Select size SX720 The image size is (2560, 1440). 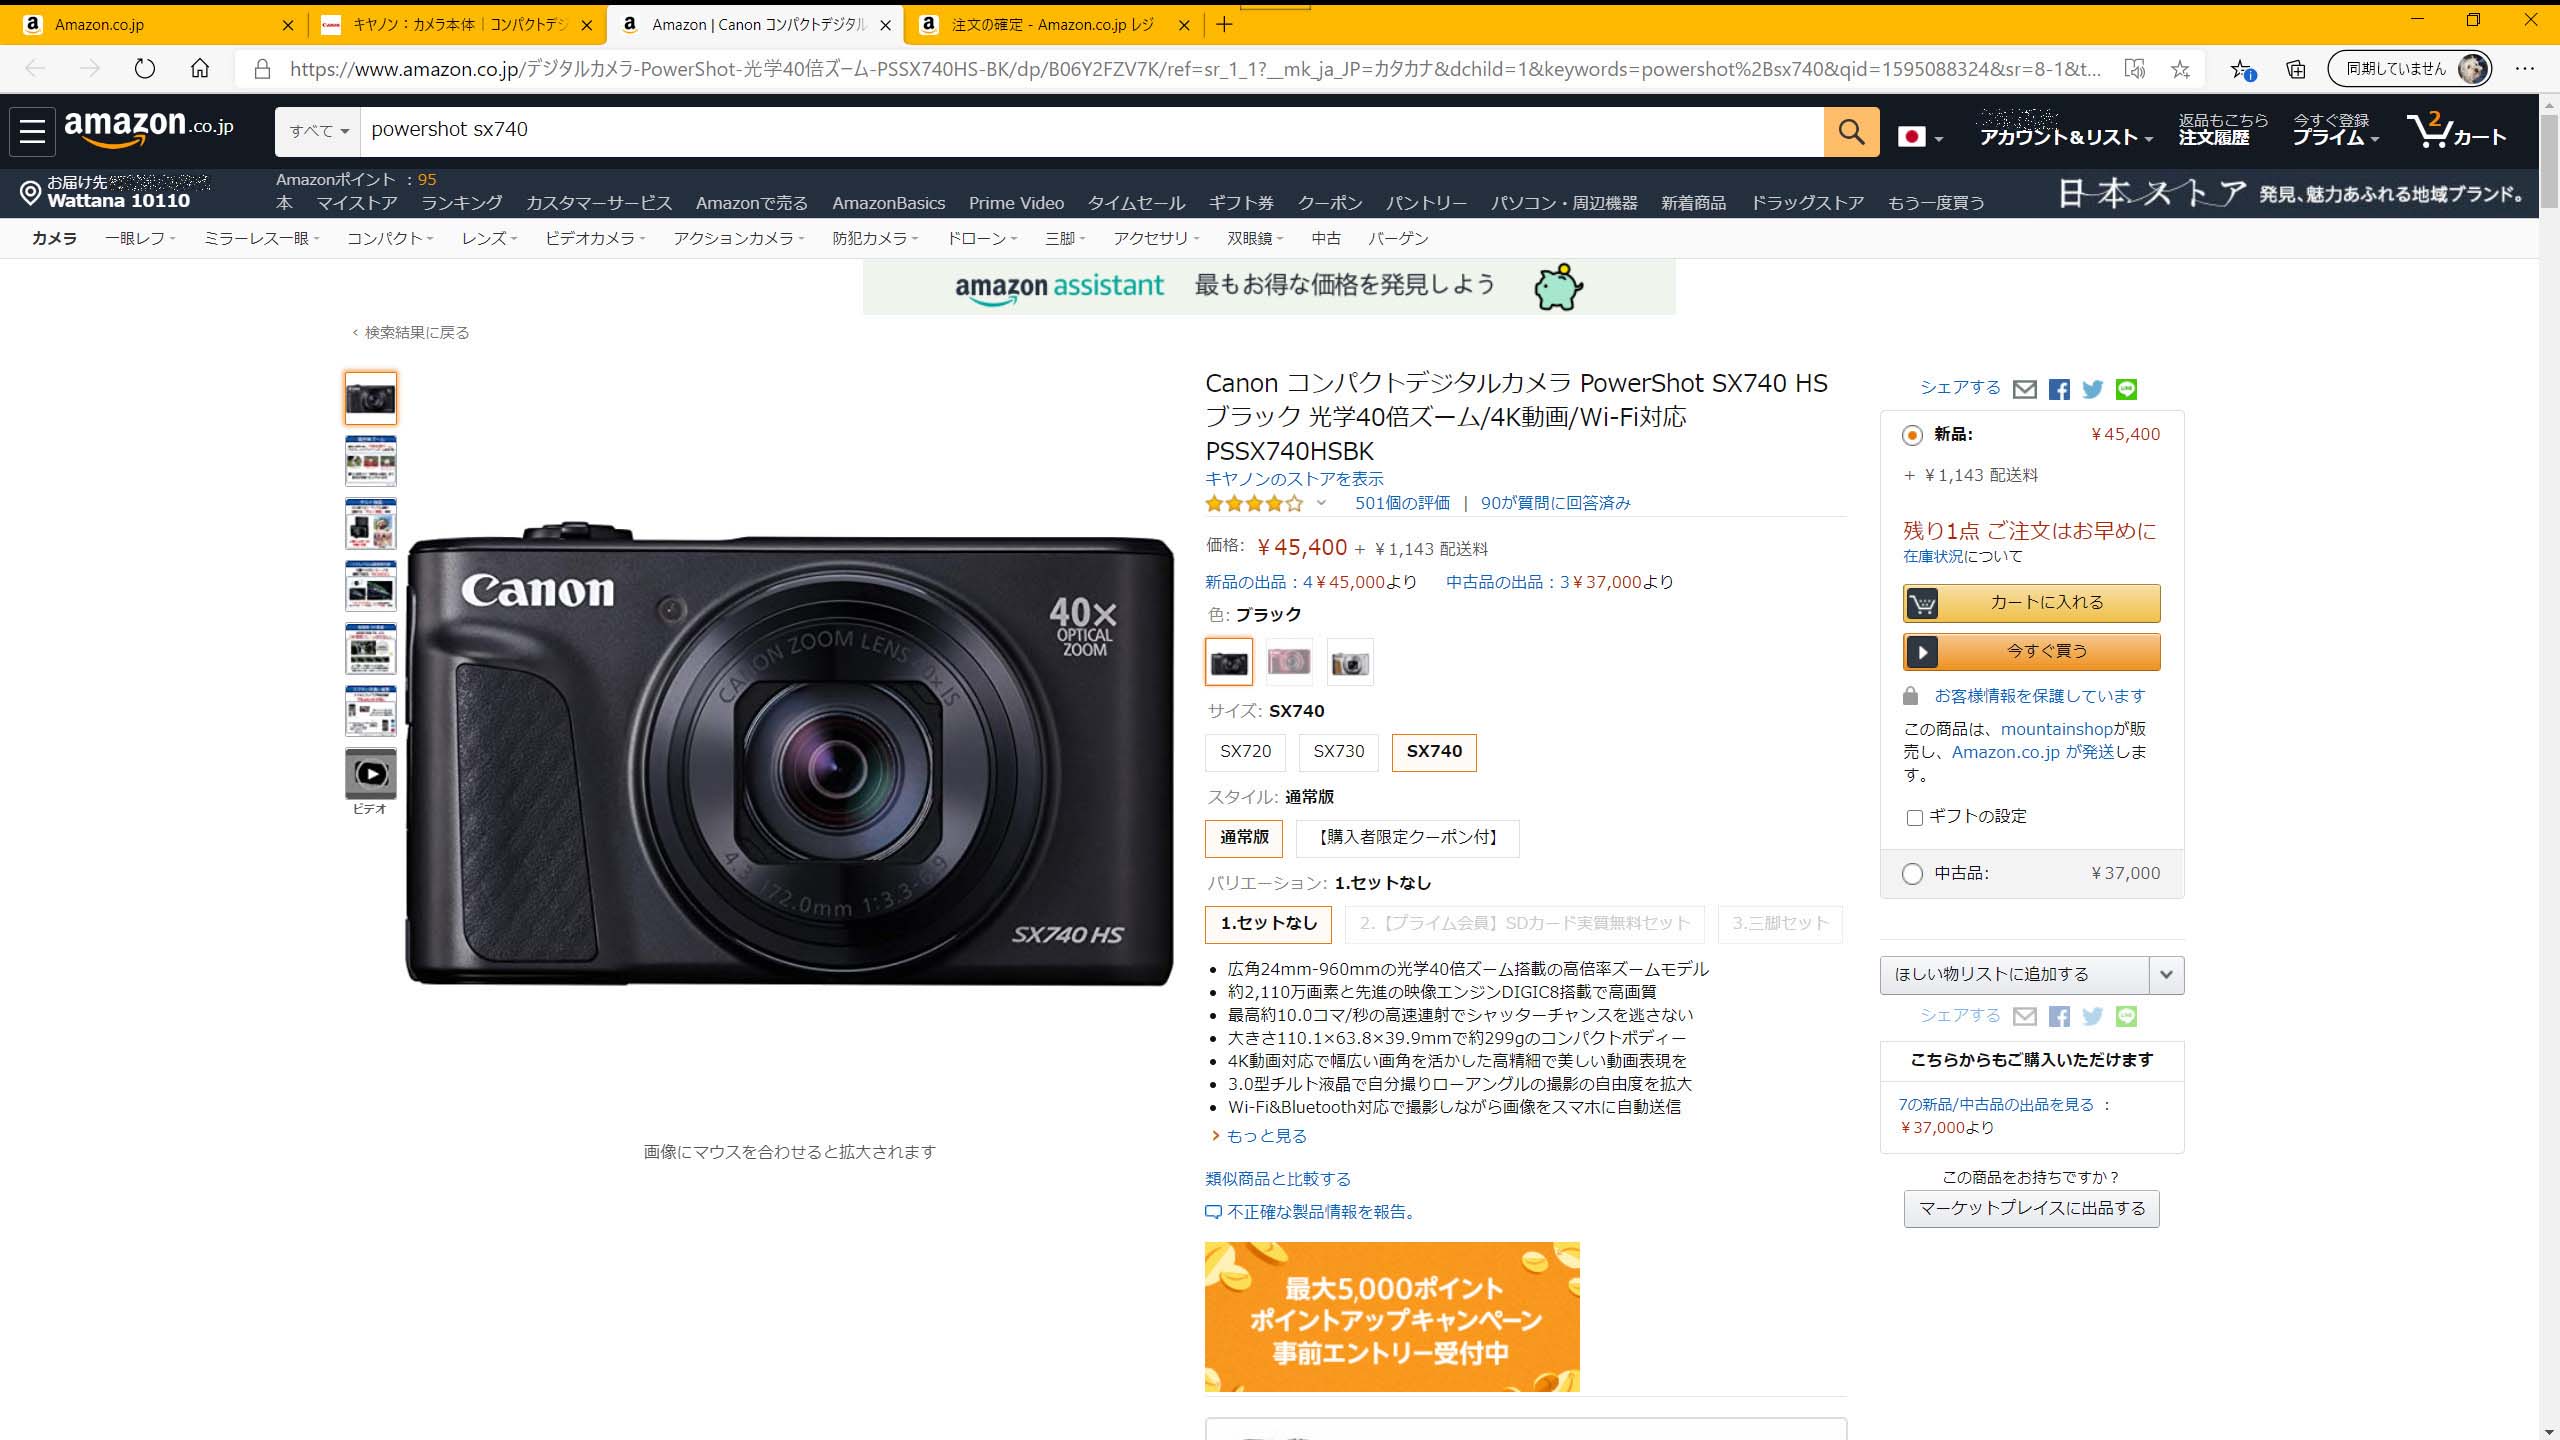(1245, 752)
